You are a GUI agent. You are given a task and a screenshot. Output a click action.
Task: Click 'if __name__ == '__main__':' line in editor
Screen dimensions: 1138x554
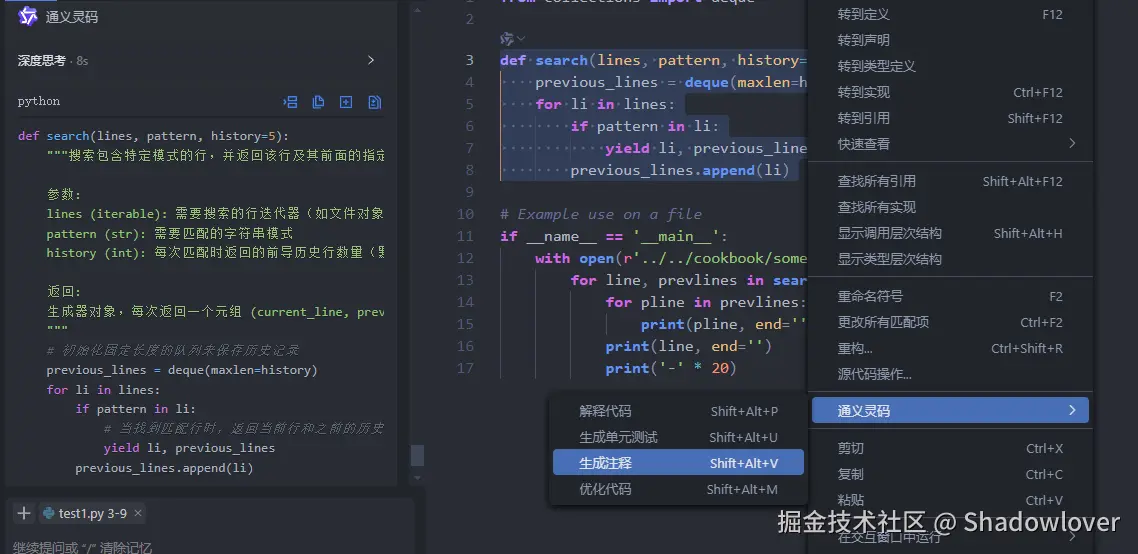point(614,236)
